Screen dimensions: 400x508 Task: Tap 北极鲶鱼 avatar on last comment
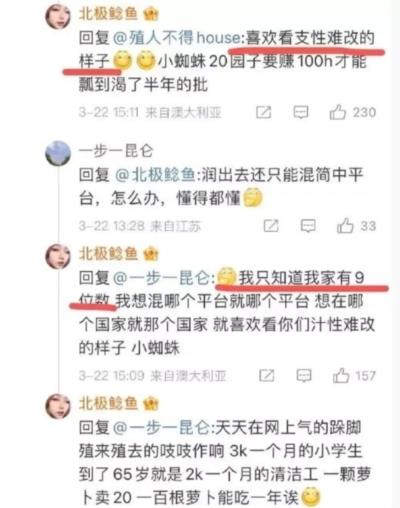click(58, 406)
